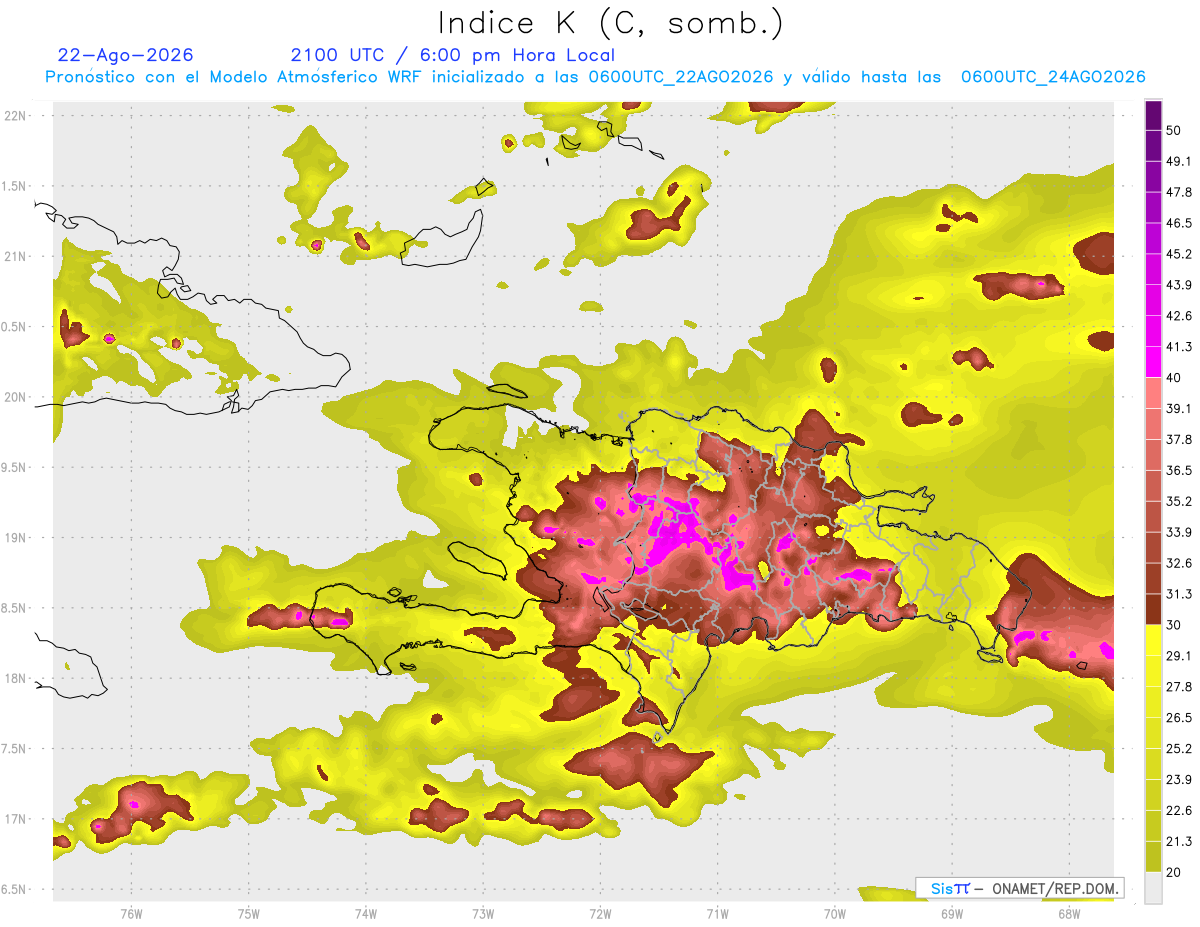Click the '37.8' color scale value
Screen dimensions: 1200x927
coord(1178,440)
